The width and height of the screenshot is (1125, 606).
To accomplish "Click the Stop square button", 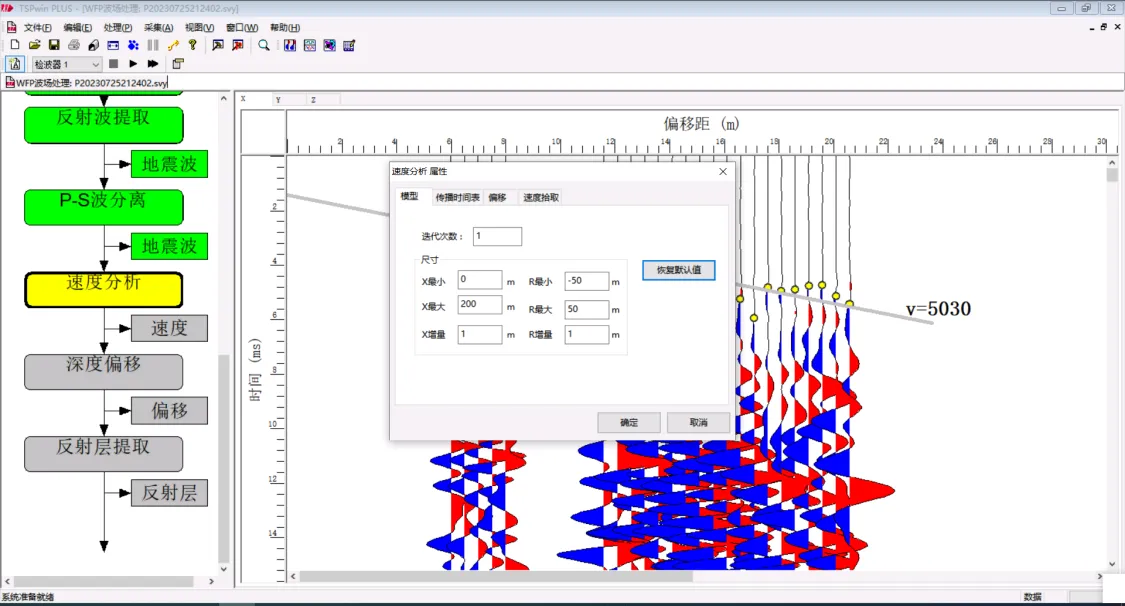I will [113, 64].
